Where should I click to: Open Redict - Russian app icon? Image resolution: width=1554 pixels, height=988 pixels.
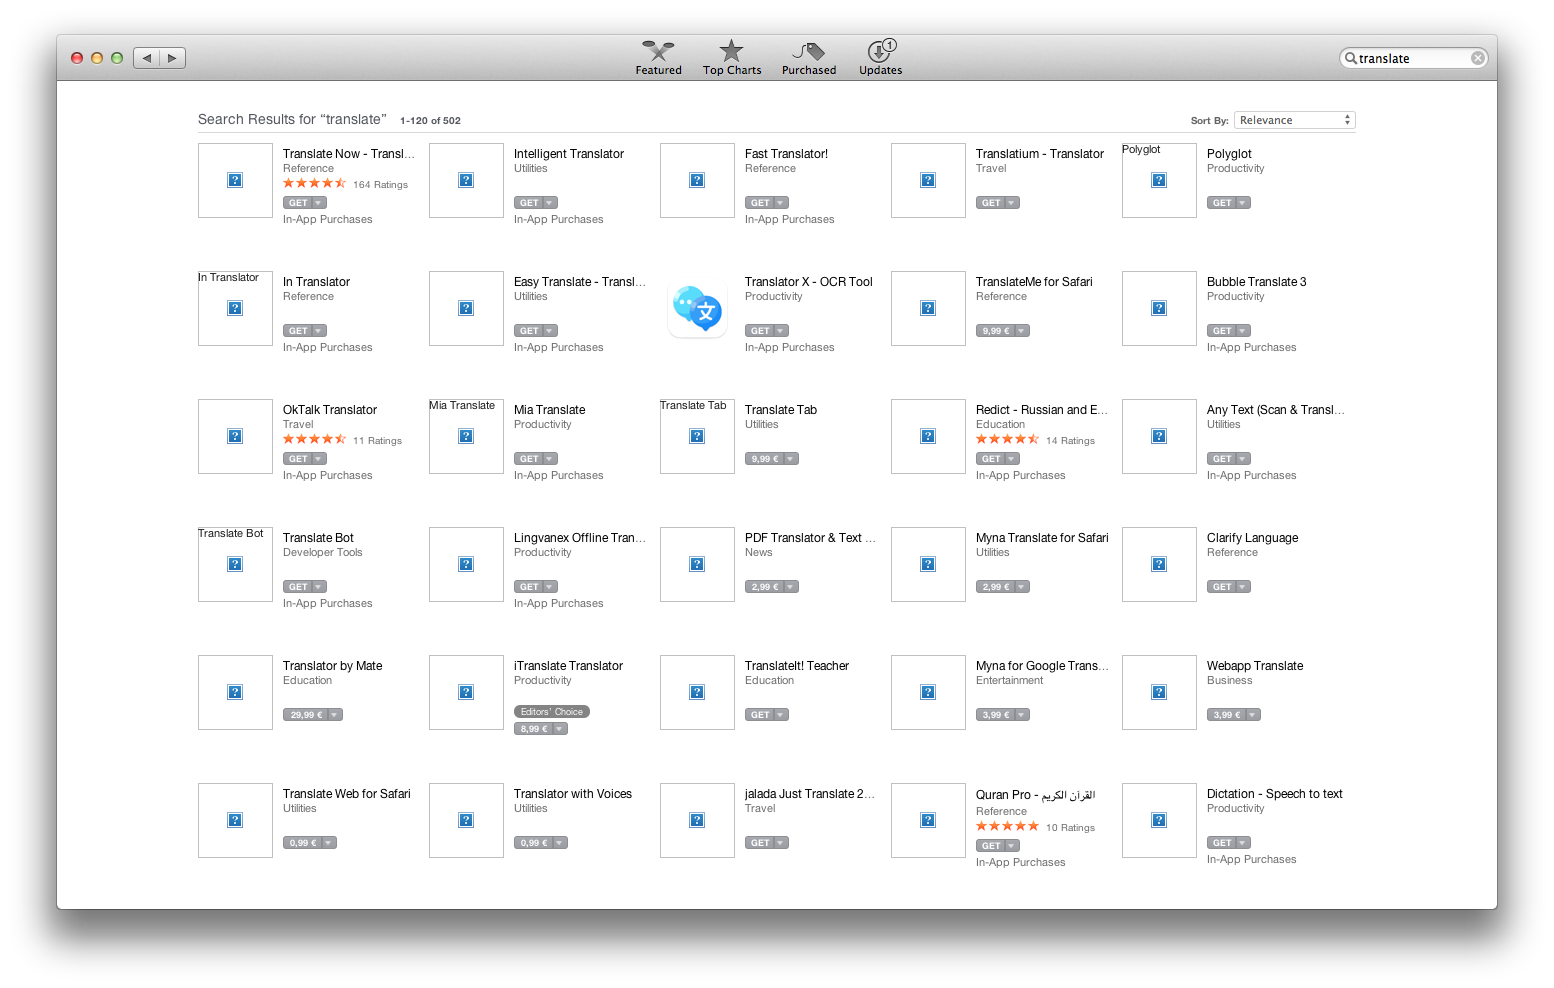[928, 436]
